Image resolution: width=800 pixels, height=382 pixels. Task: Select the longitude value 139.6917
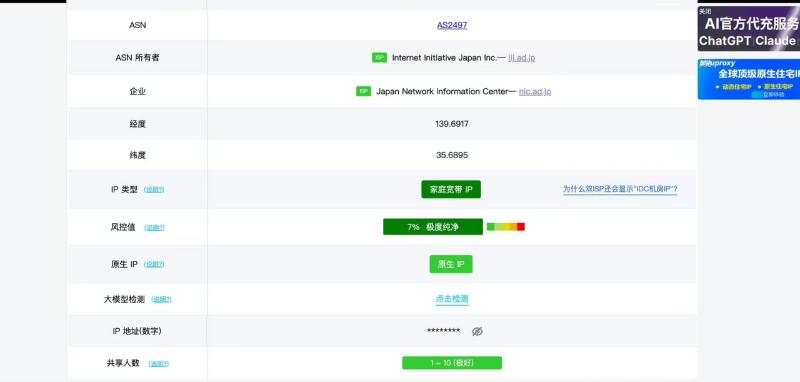[x=452, y=124]
